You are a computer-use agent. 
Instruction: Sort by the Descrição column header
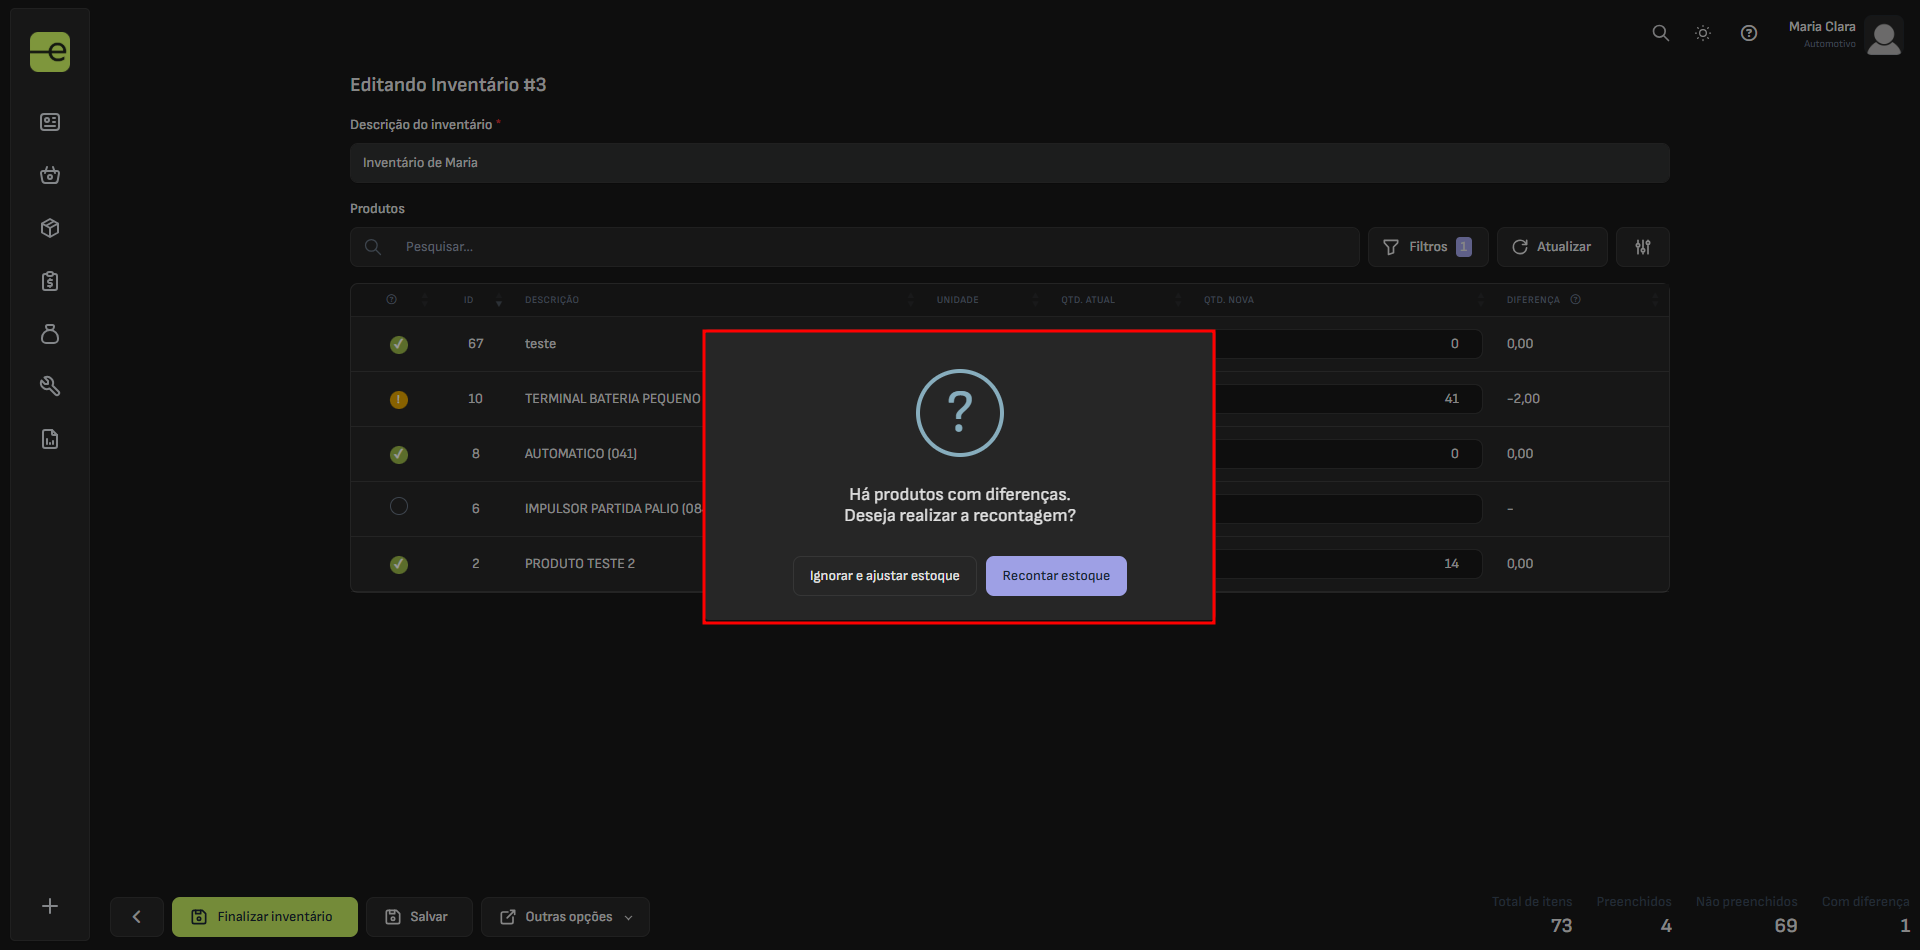[552, 300]
